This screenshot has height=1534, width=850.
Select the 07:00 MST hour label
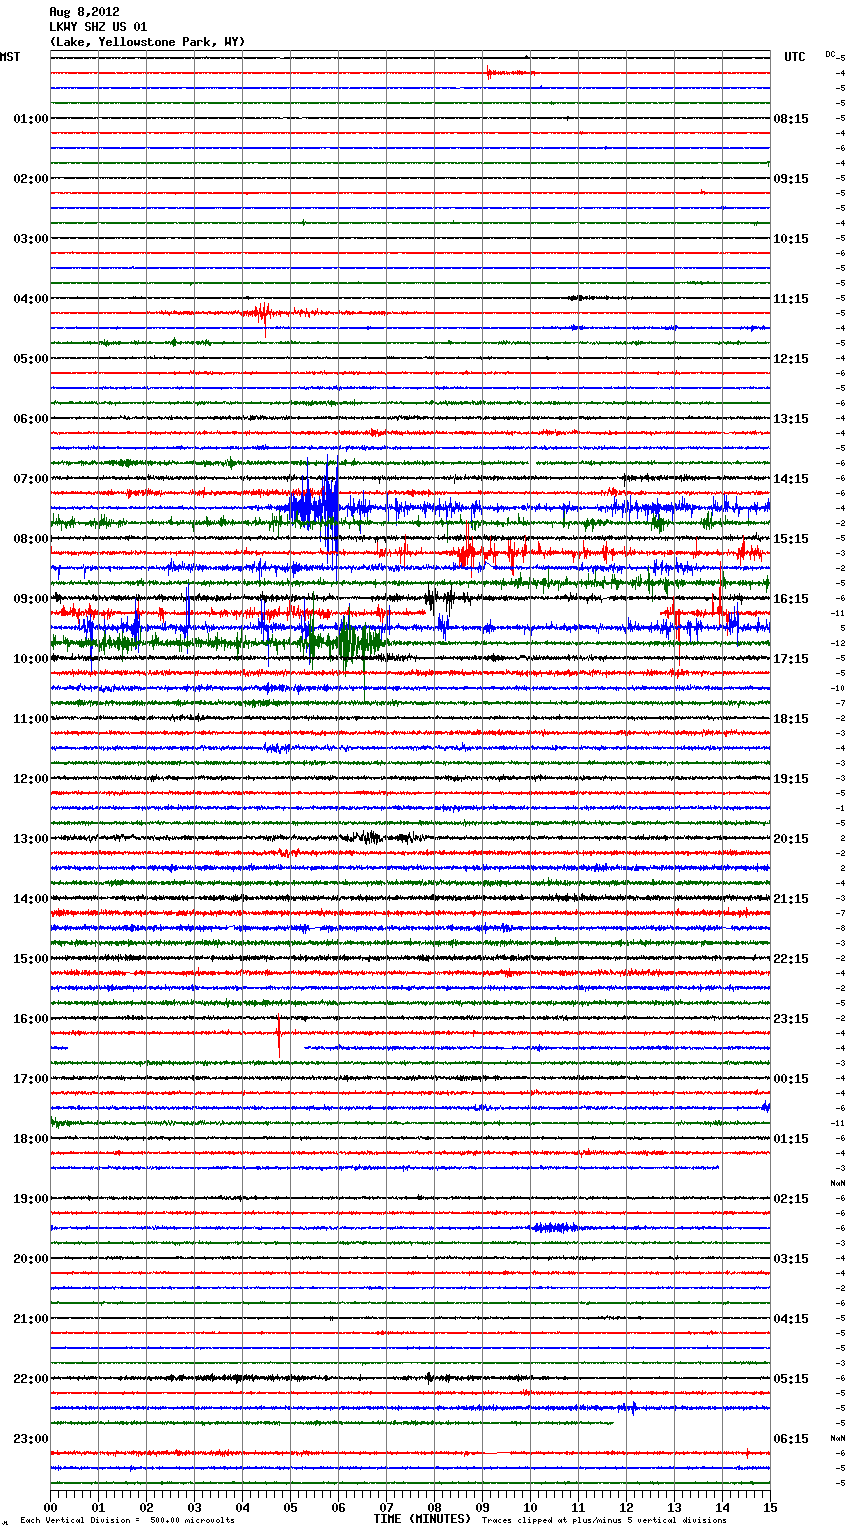click(30, 479)
